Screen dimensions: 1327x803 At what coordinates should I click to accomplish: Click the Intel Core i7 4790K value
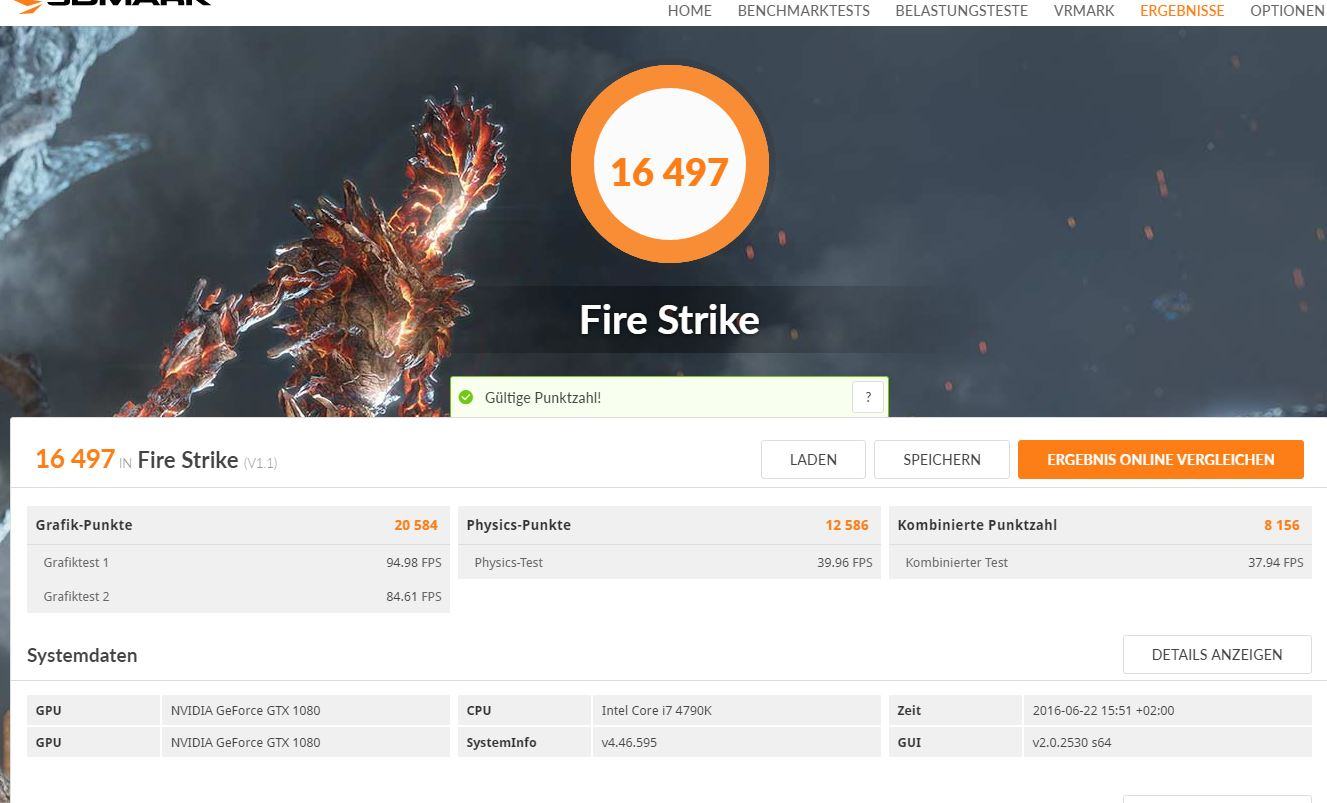tap(657, 710)
